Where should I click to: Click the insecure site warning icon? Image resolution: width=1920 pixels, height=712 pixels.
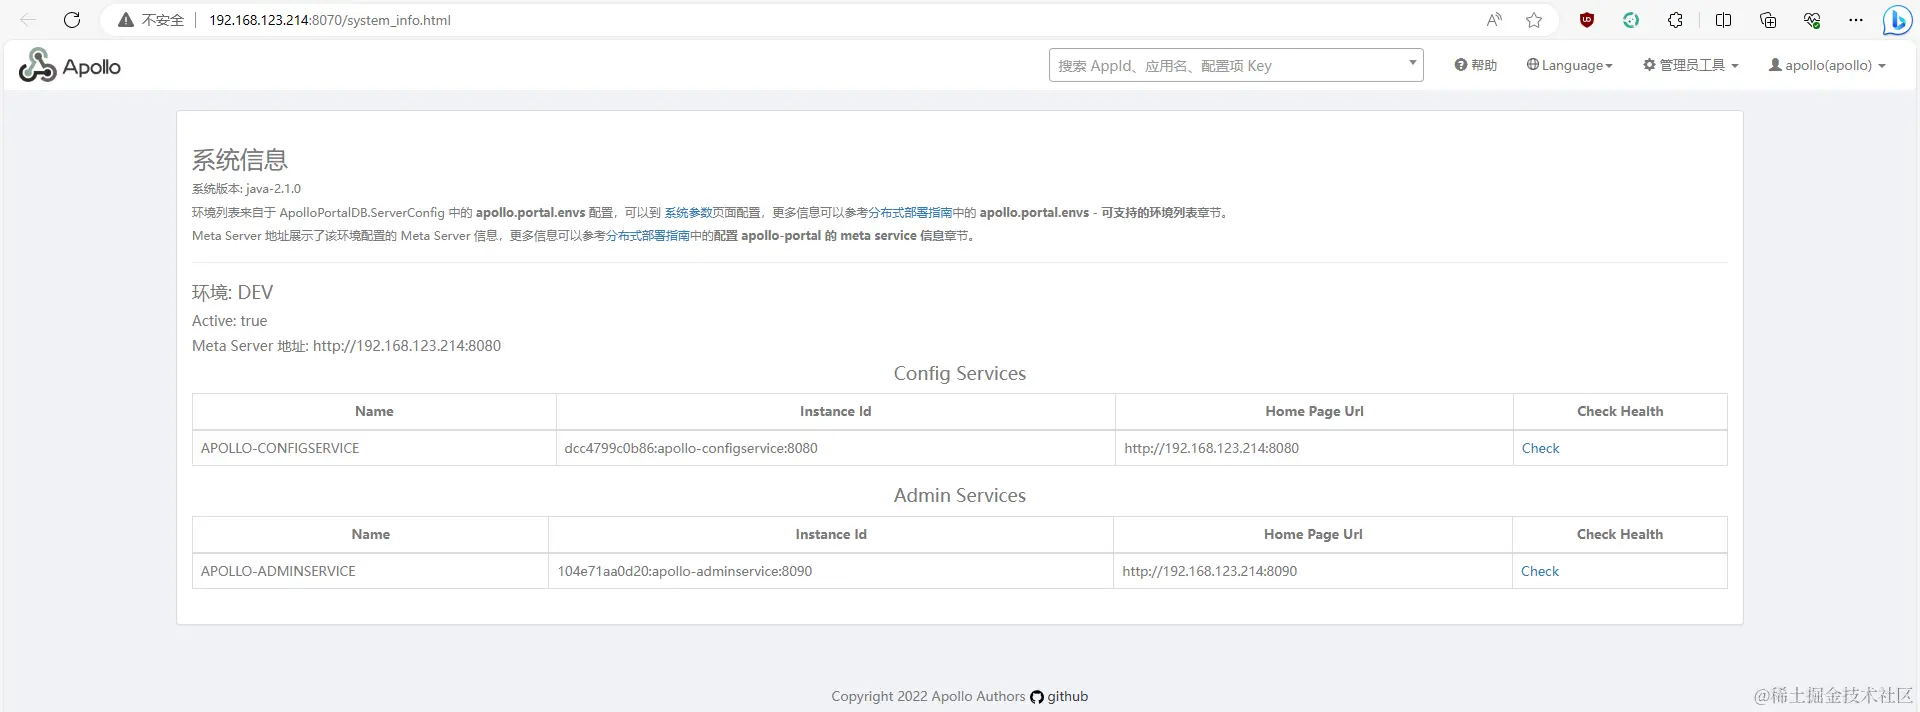pyautogui.click(x=126, y=20)
